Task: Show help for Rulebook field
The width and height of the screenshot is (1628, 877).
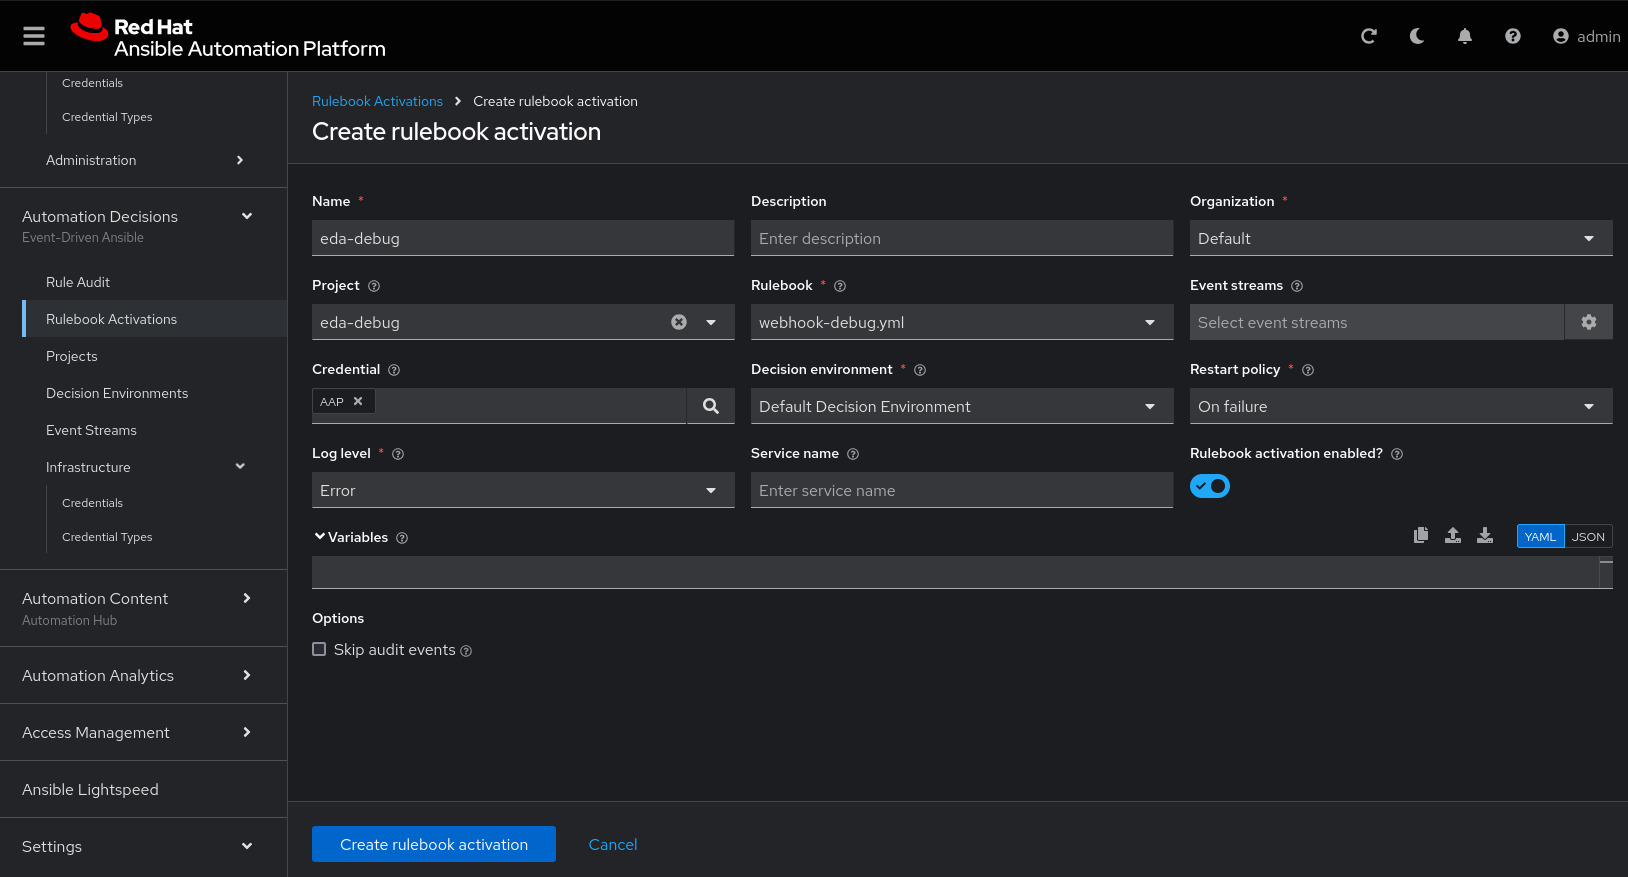Action: pos(840,286)
